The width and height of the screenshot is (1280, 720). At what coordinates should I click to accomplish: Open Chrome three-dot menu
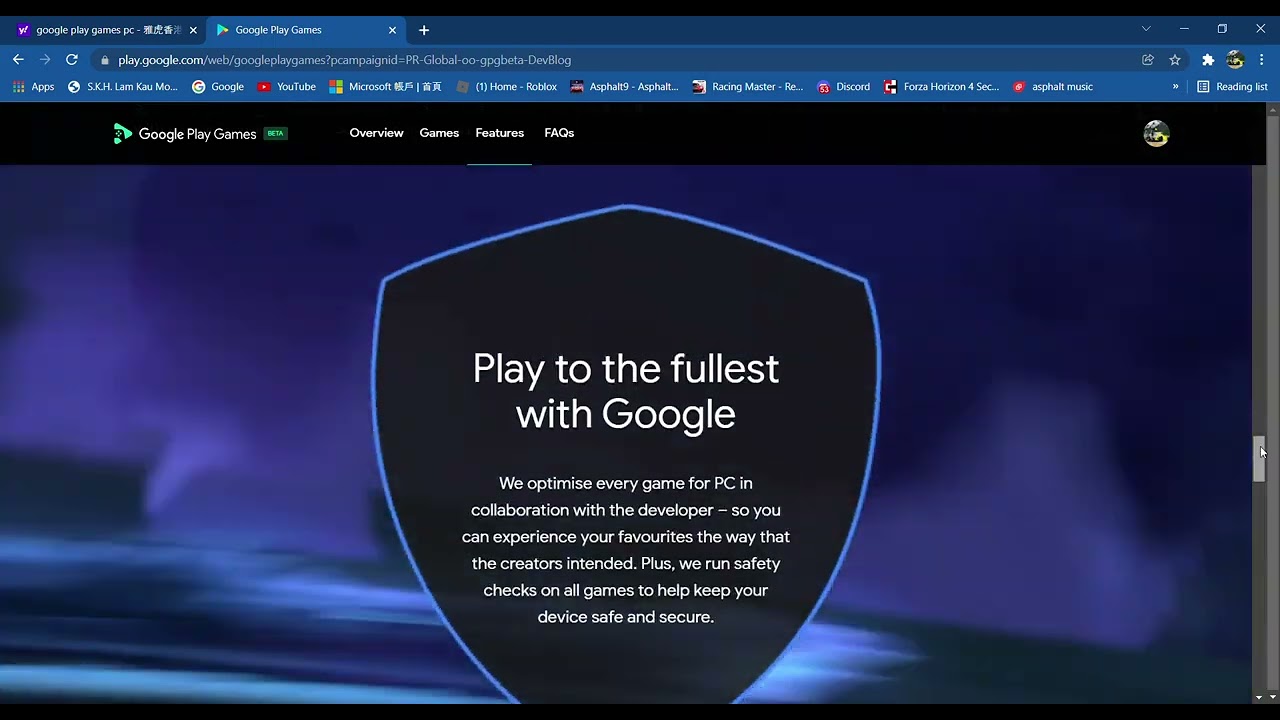1262,60
